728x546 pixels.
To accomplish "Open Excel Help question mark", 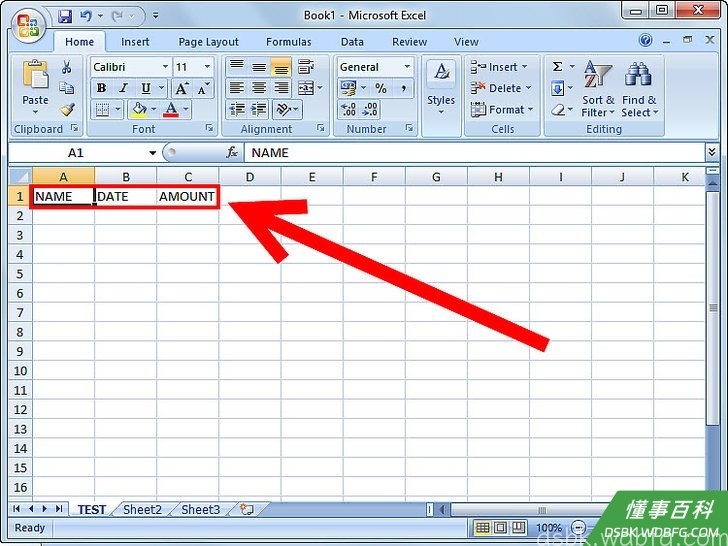I will coord(645,40).
